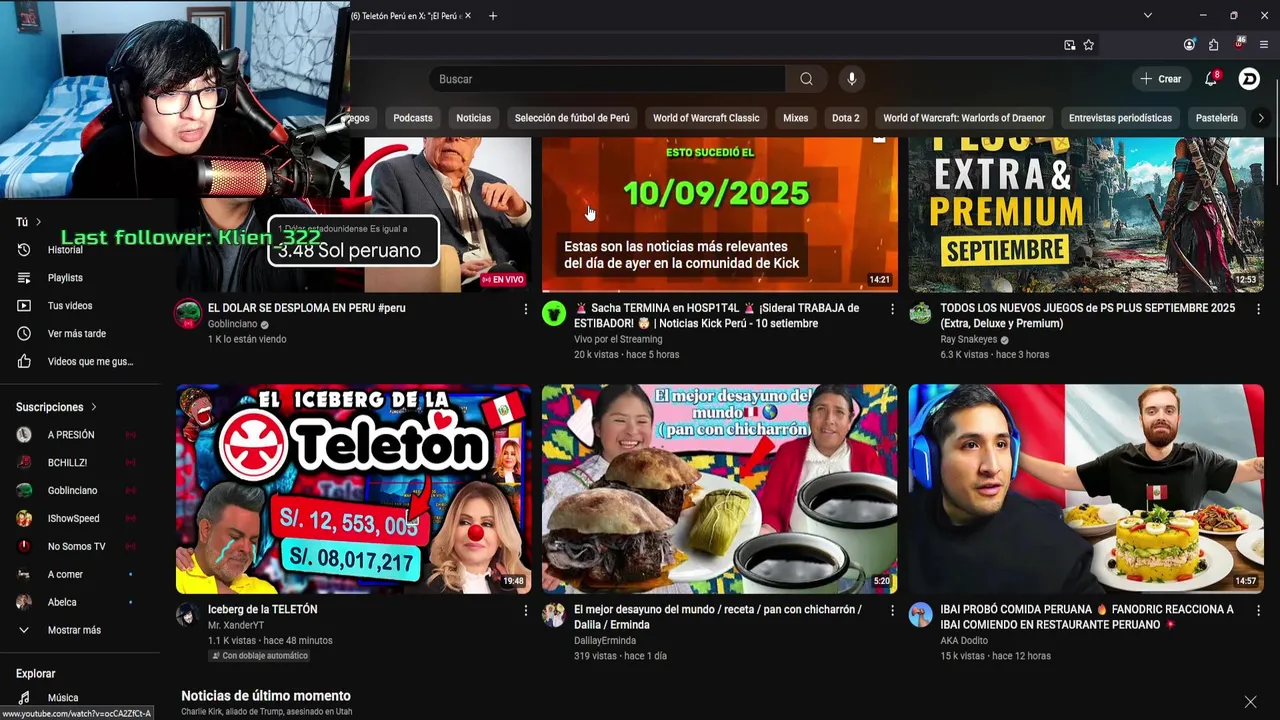
Task: Click Iceberg de la TELETÓN title
Action: (x=263, y=609)
